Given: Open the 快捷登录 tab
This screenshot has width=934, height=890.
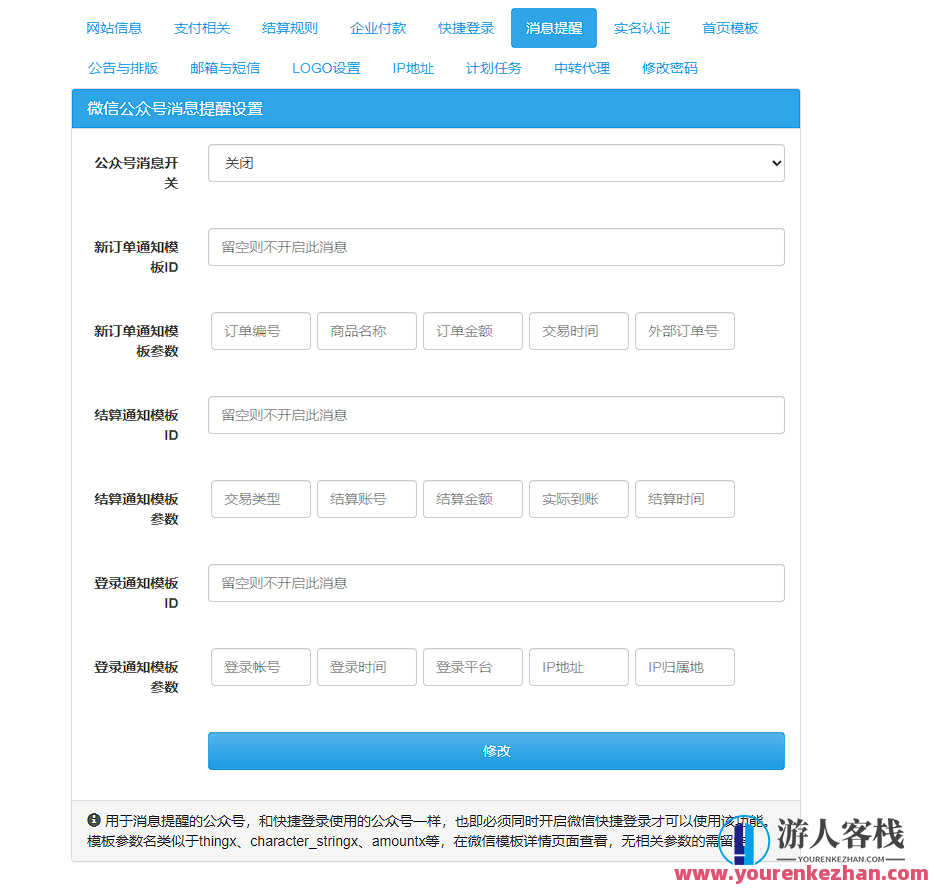Looking at the screenshot, I should 465,28.
